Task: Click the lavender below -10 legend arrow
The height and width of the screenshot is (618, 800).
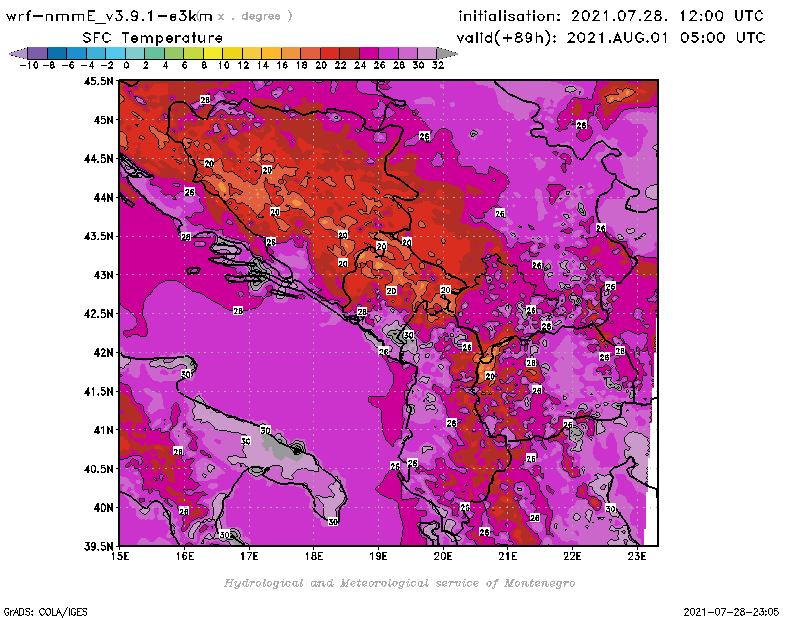Action: pyautogui.click(x=18, y=53)
